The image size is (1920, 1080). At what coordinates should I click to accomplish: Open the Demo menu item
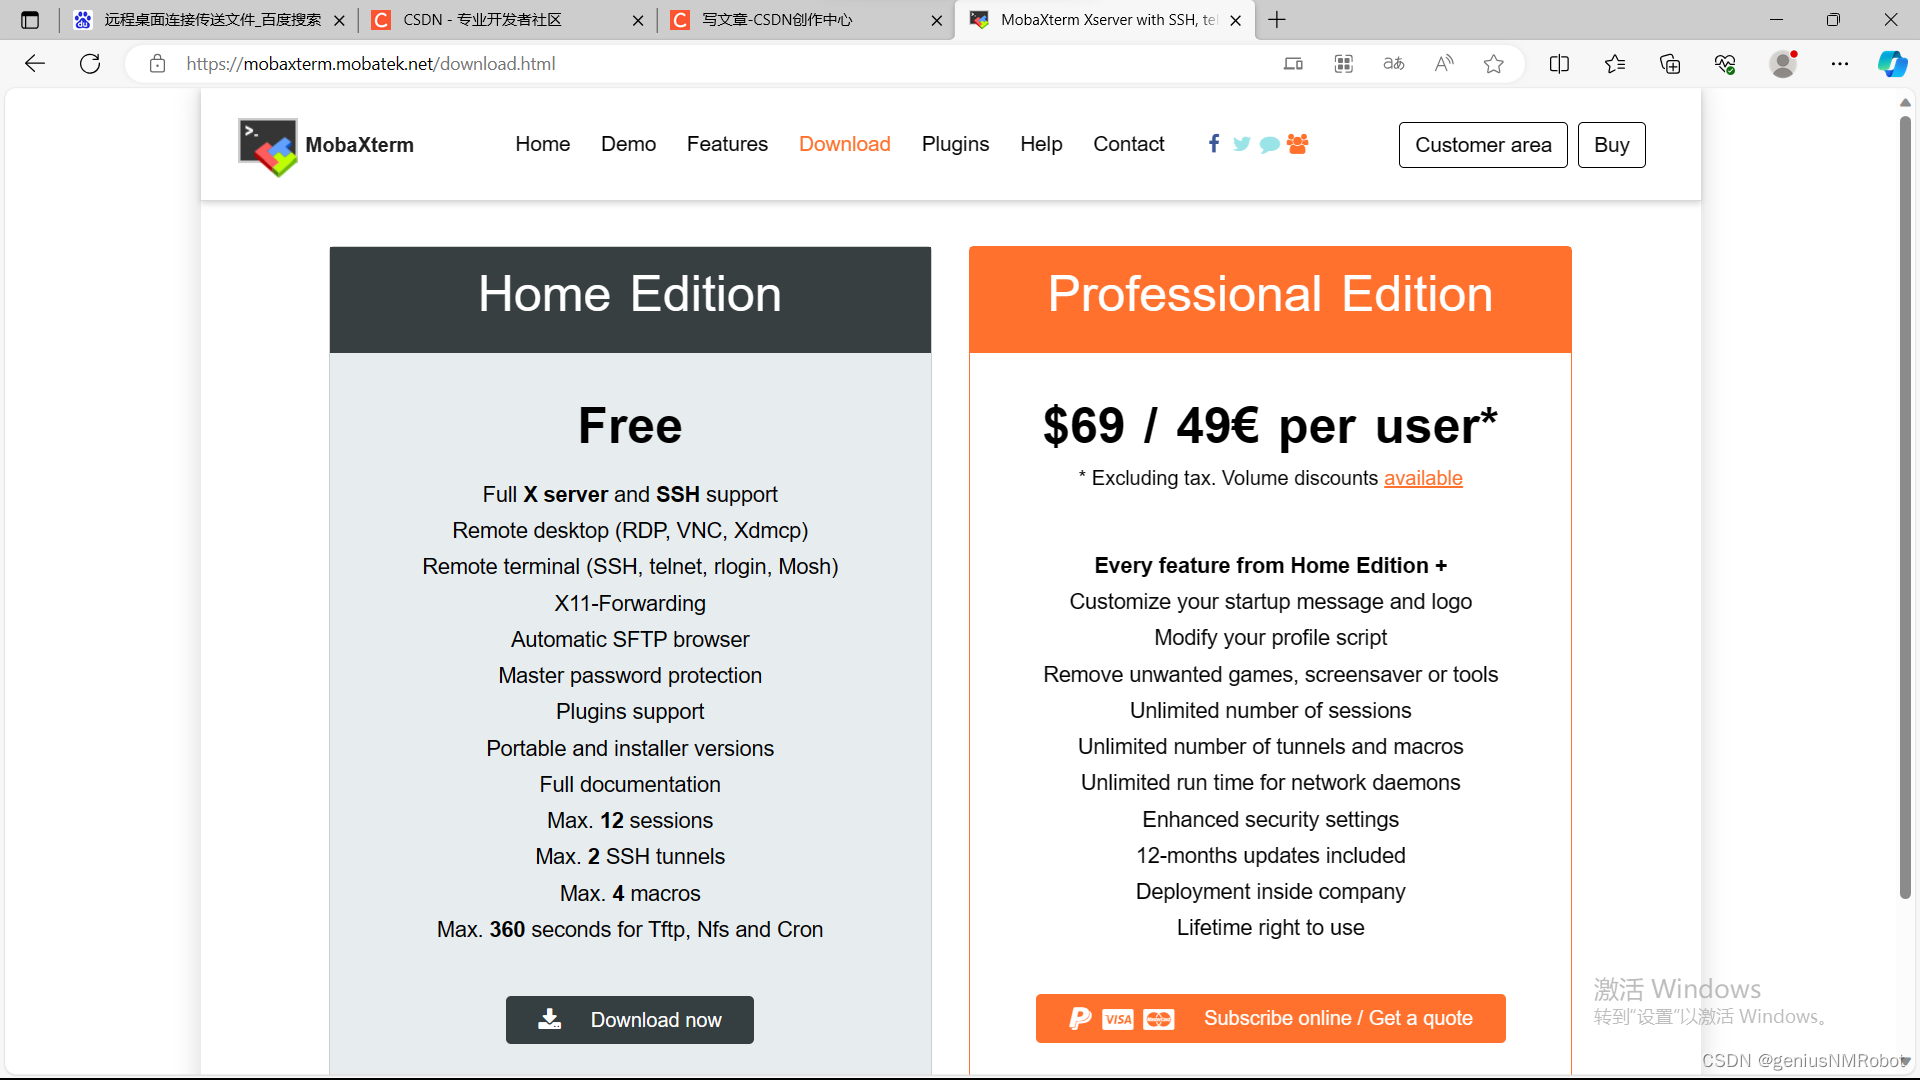(x=628, y=144)
